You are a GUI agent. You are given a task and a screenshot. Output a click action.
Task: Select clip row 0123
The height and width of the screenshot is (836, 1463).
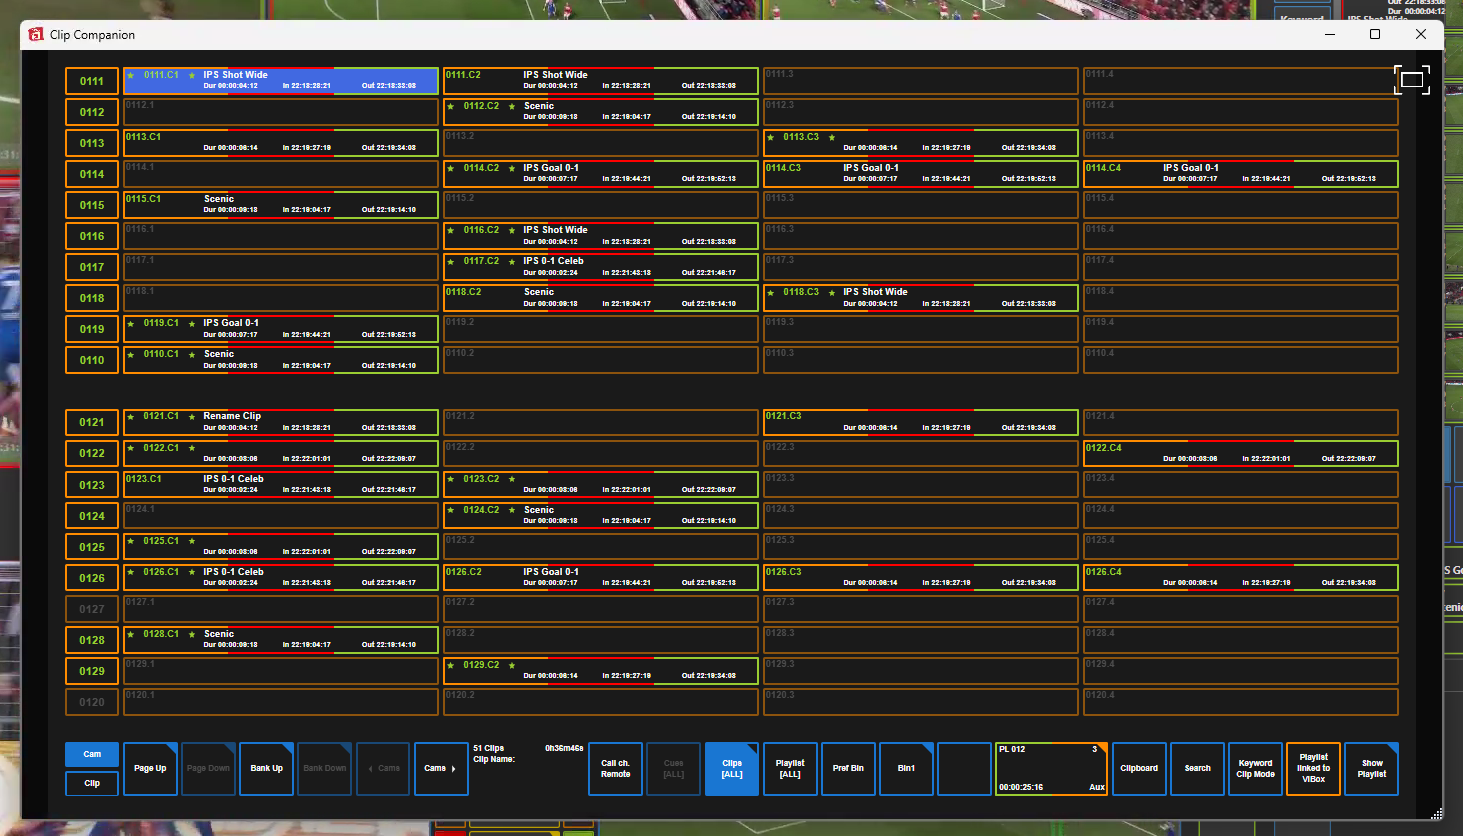click(x=92, y=485)
